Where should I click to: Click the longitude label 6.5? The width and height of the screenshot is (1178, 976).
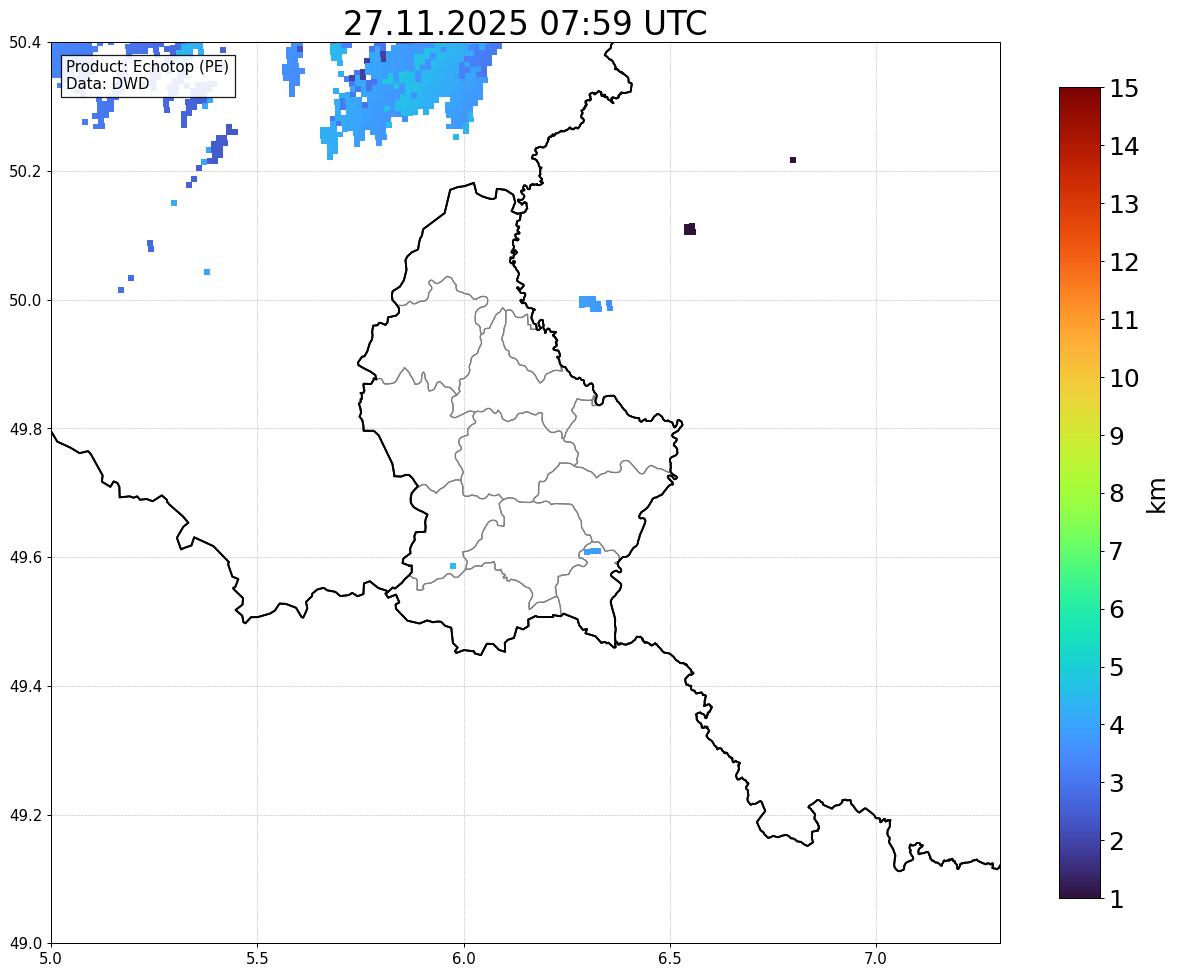pyautogui.click(x=670, y=959)
